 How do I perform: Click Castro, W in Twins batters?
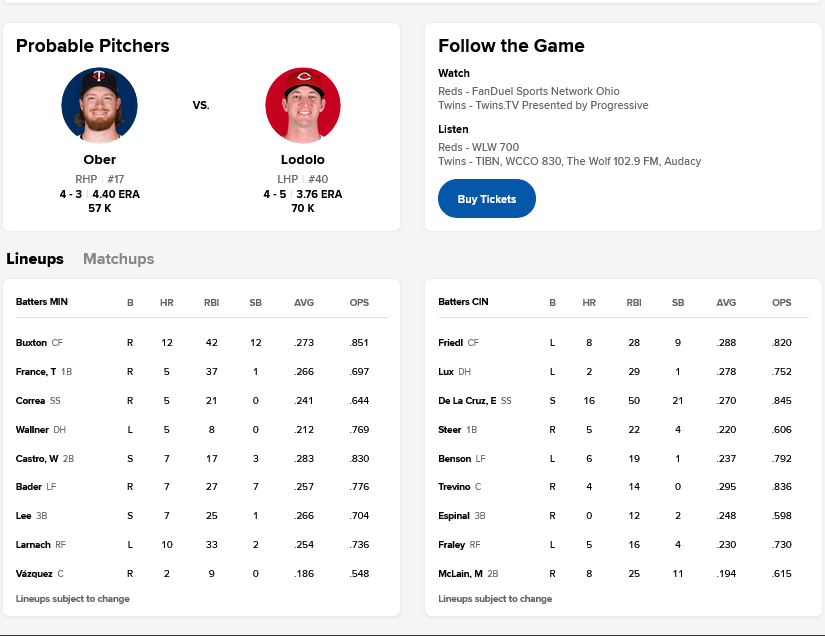click(37, 459)
